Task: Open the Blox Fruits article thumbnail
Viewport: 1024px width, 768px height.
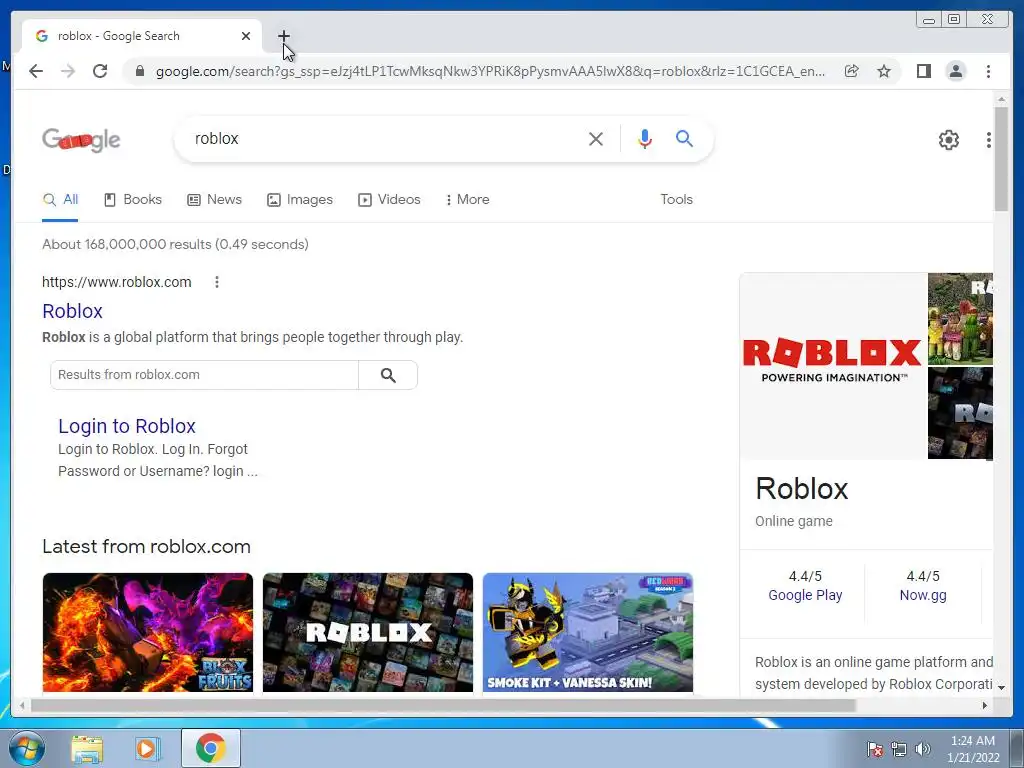Action: coord(148,632)
